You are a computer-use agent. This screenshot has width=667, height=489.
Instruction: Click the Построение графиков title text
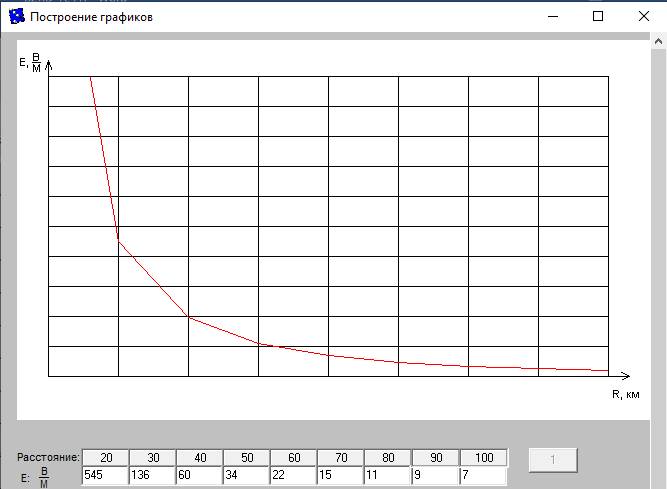click(91, 17)
